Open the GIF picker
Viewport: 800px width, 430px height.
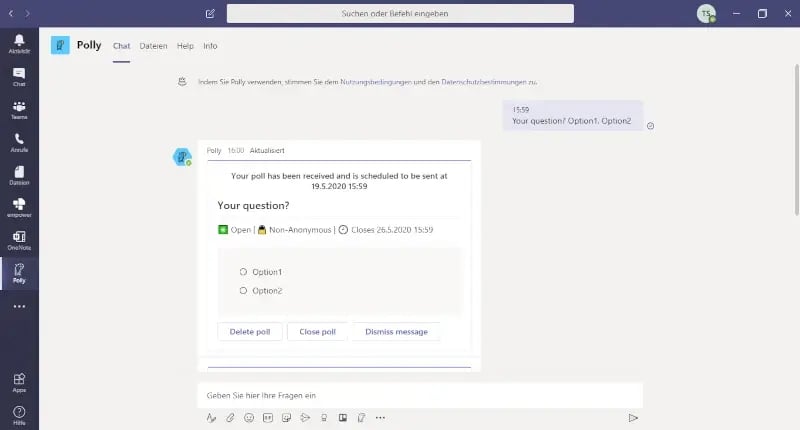tap(268, 418)
